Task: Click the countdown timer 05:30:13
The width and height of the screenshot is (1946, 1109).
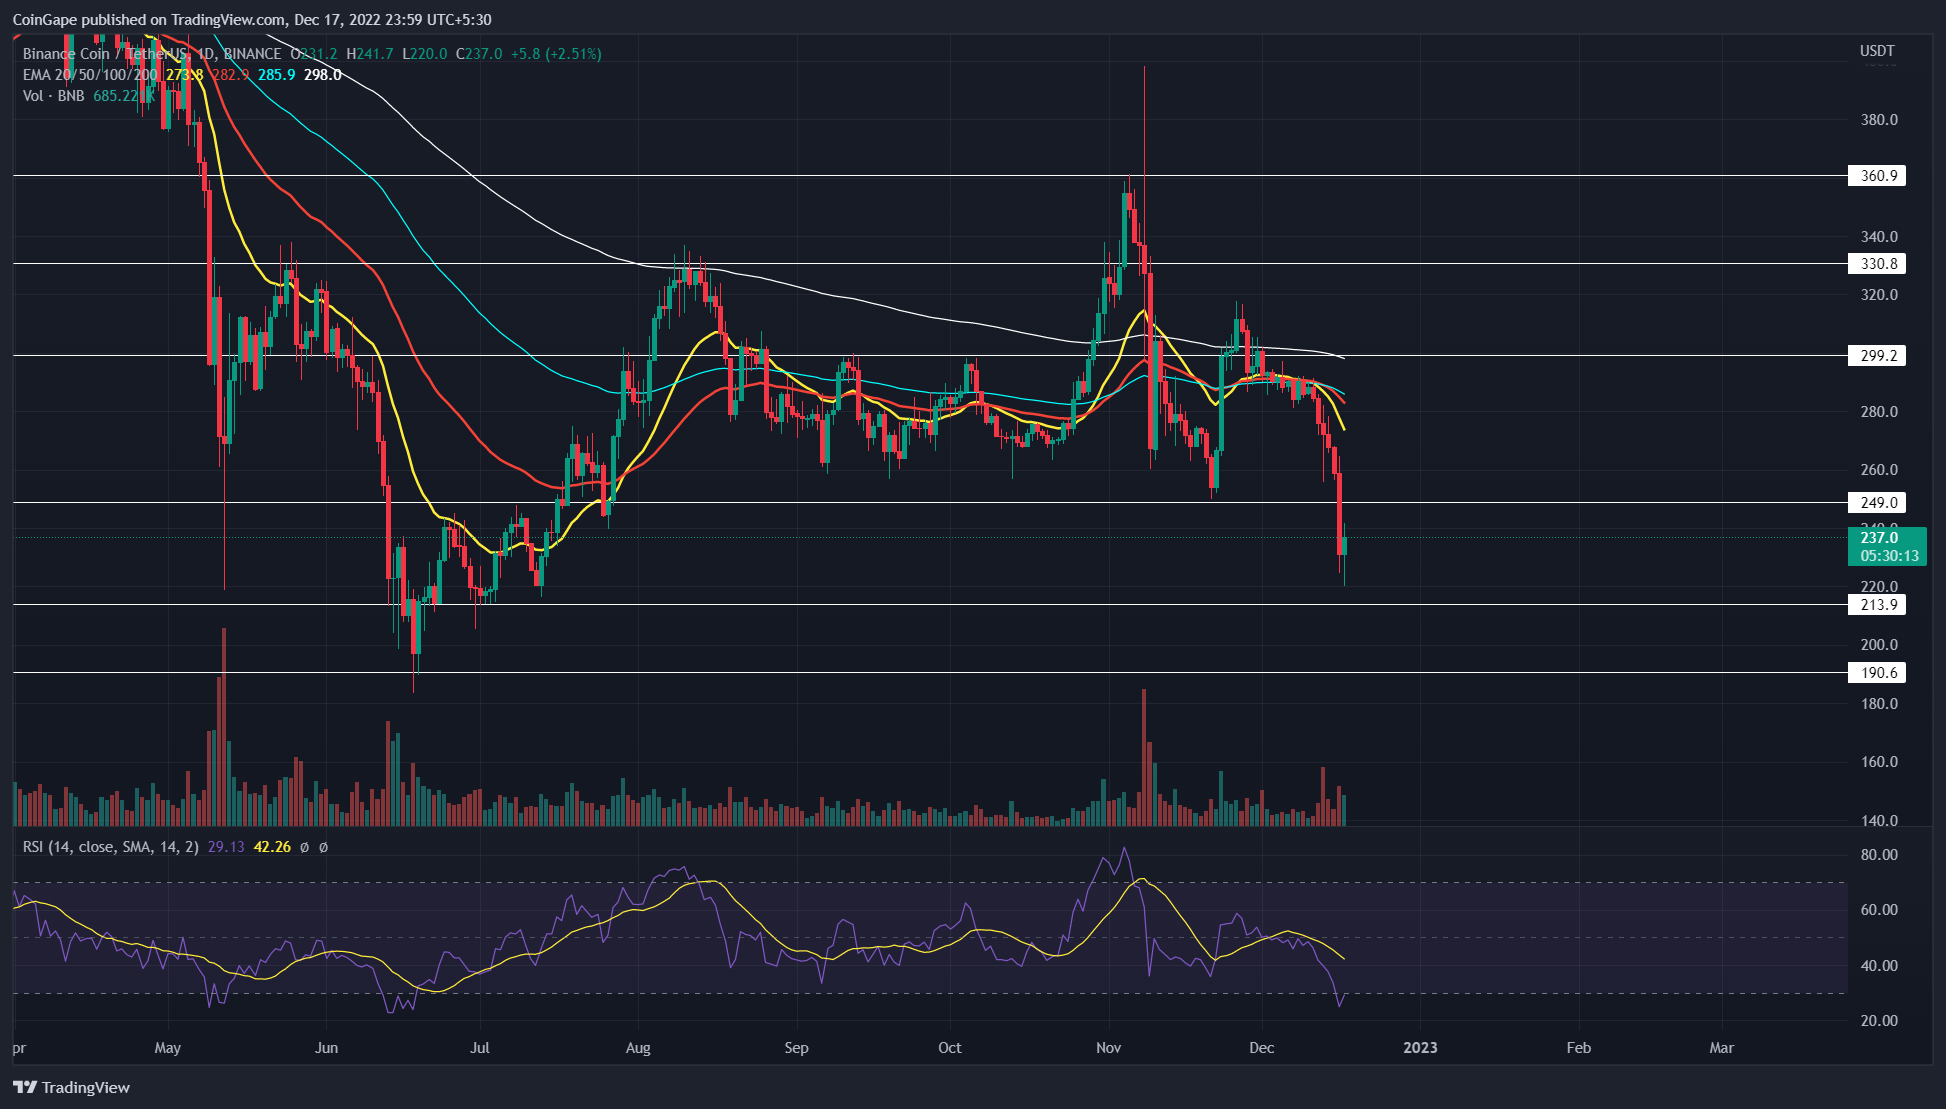Action: (x=1889, y=556)
